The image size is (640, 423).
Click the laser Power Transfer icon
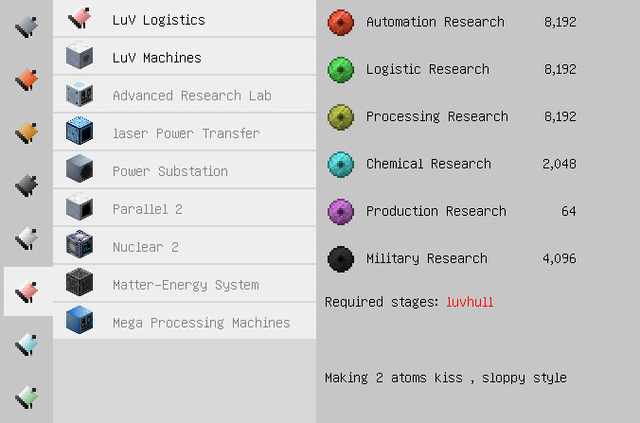(x=80, y=133)
